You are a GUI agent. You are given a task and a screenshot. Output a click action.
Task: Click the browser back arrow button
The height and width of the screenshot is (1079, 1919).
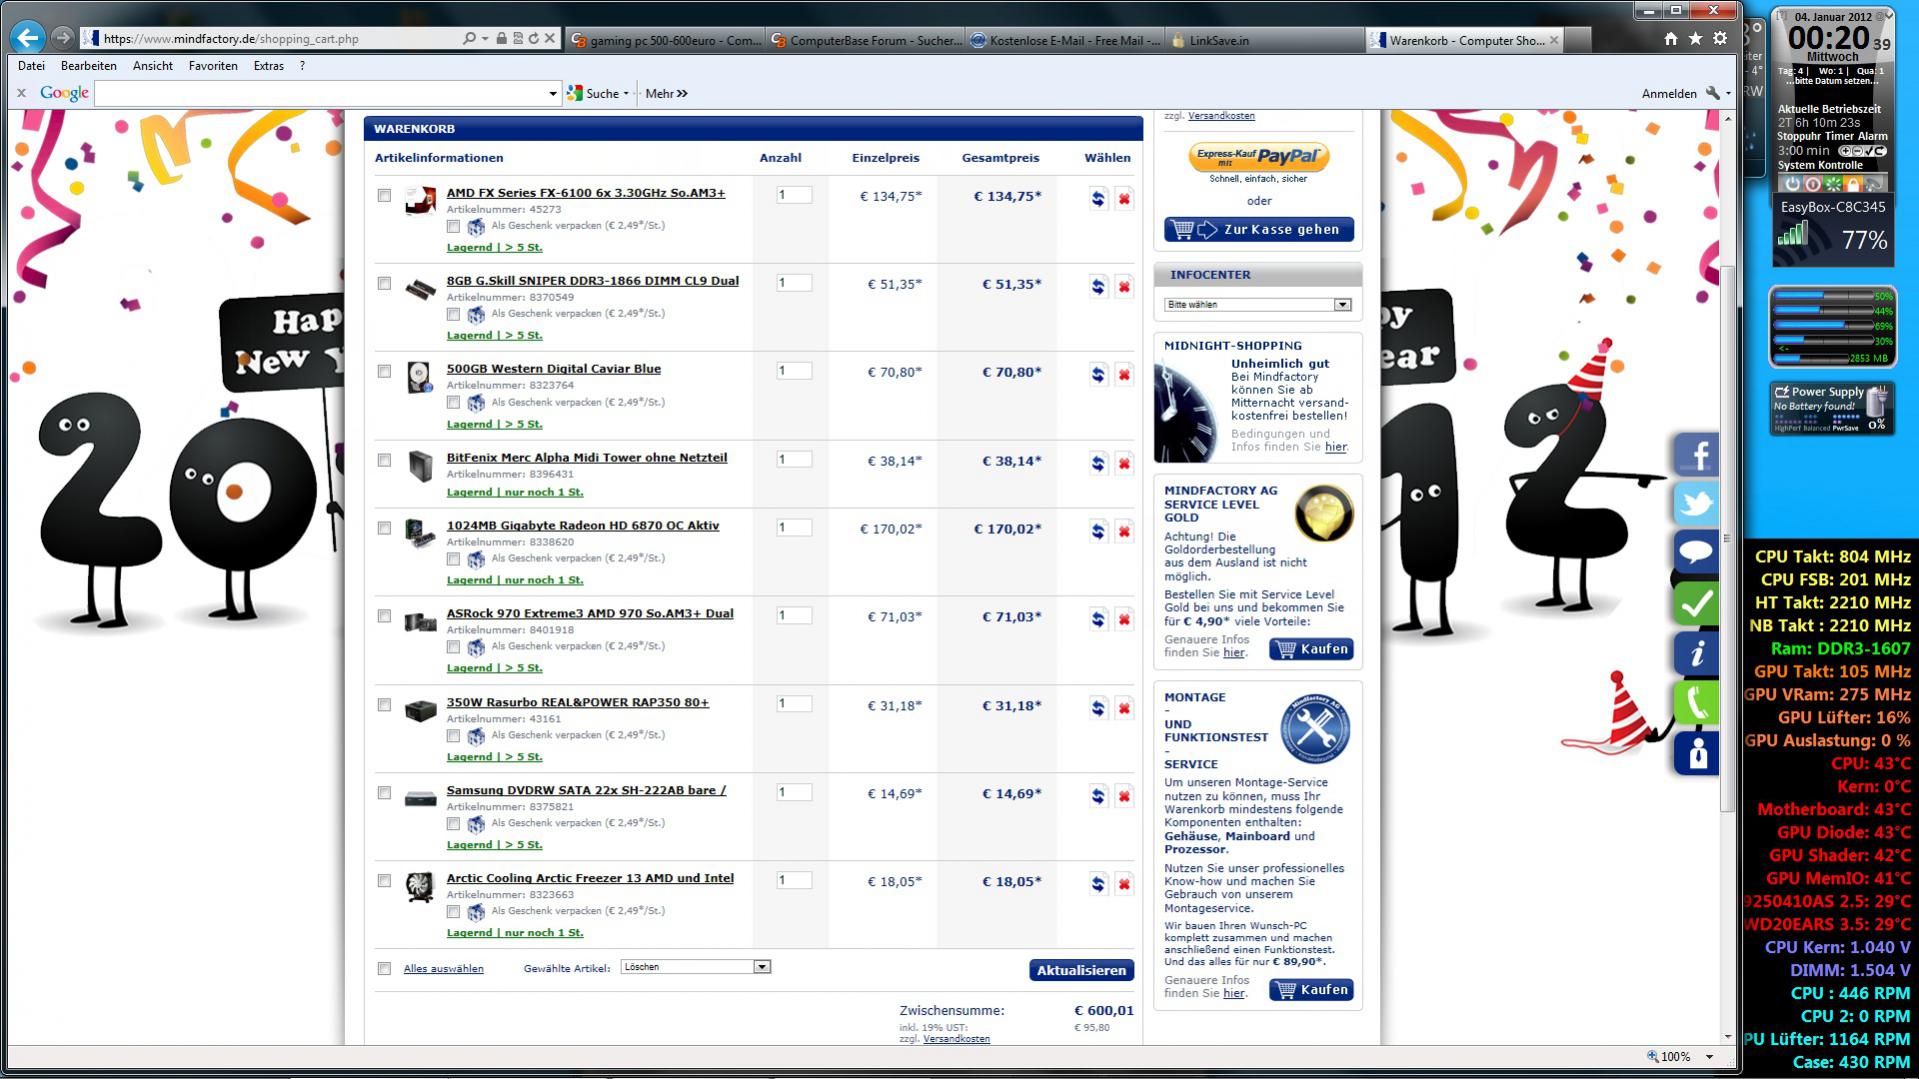28,38
